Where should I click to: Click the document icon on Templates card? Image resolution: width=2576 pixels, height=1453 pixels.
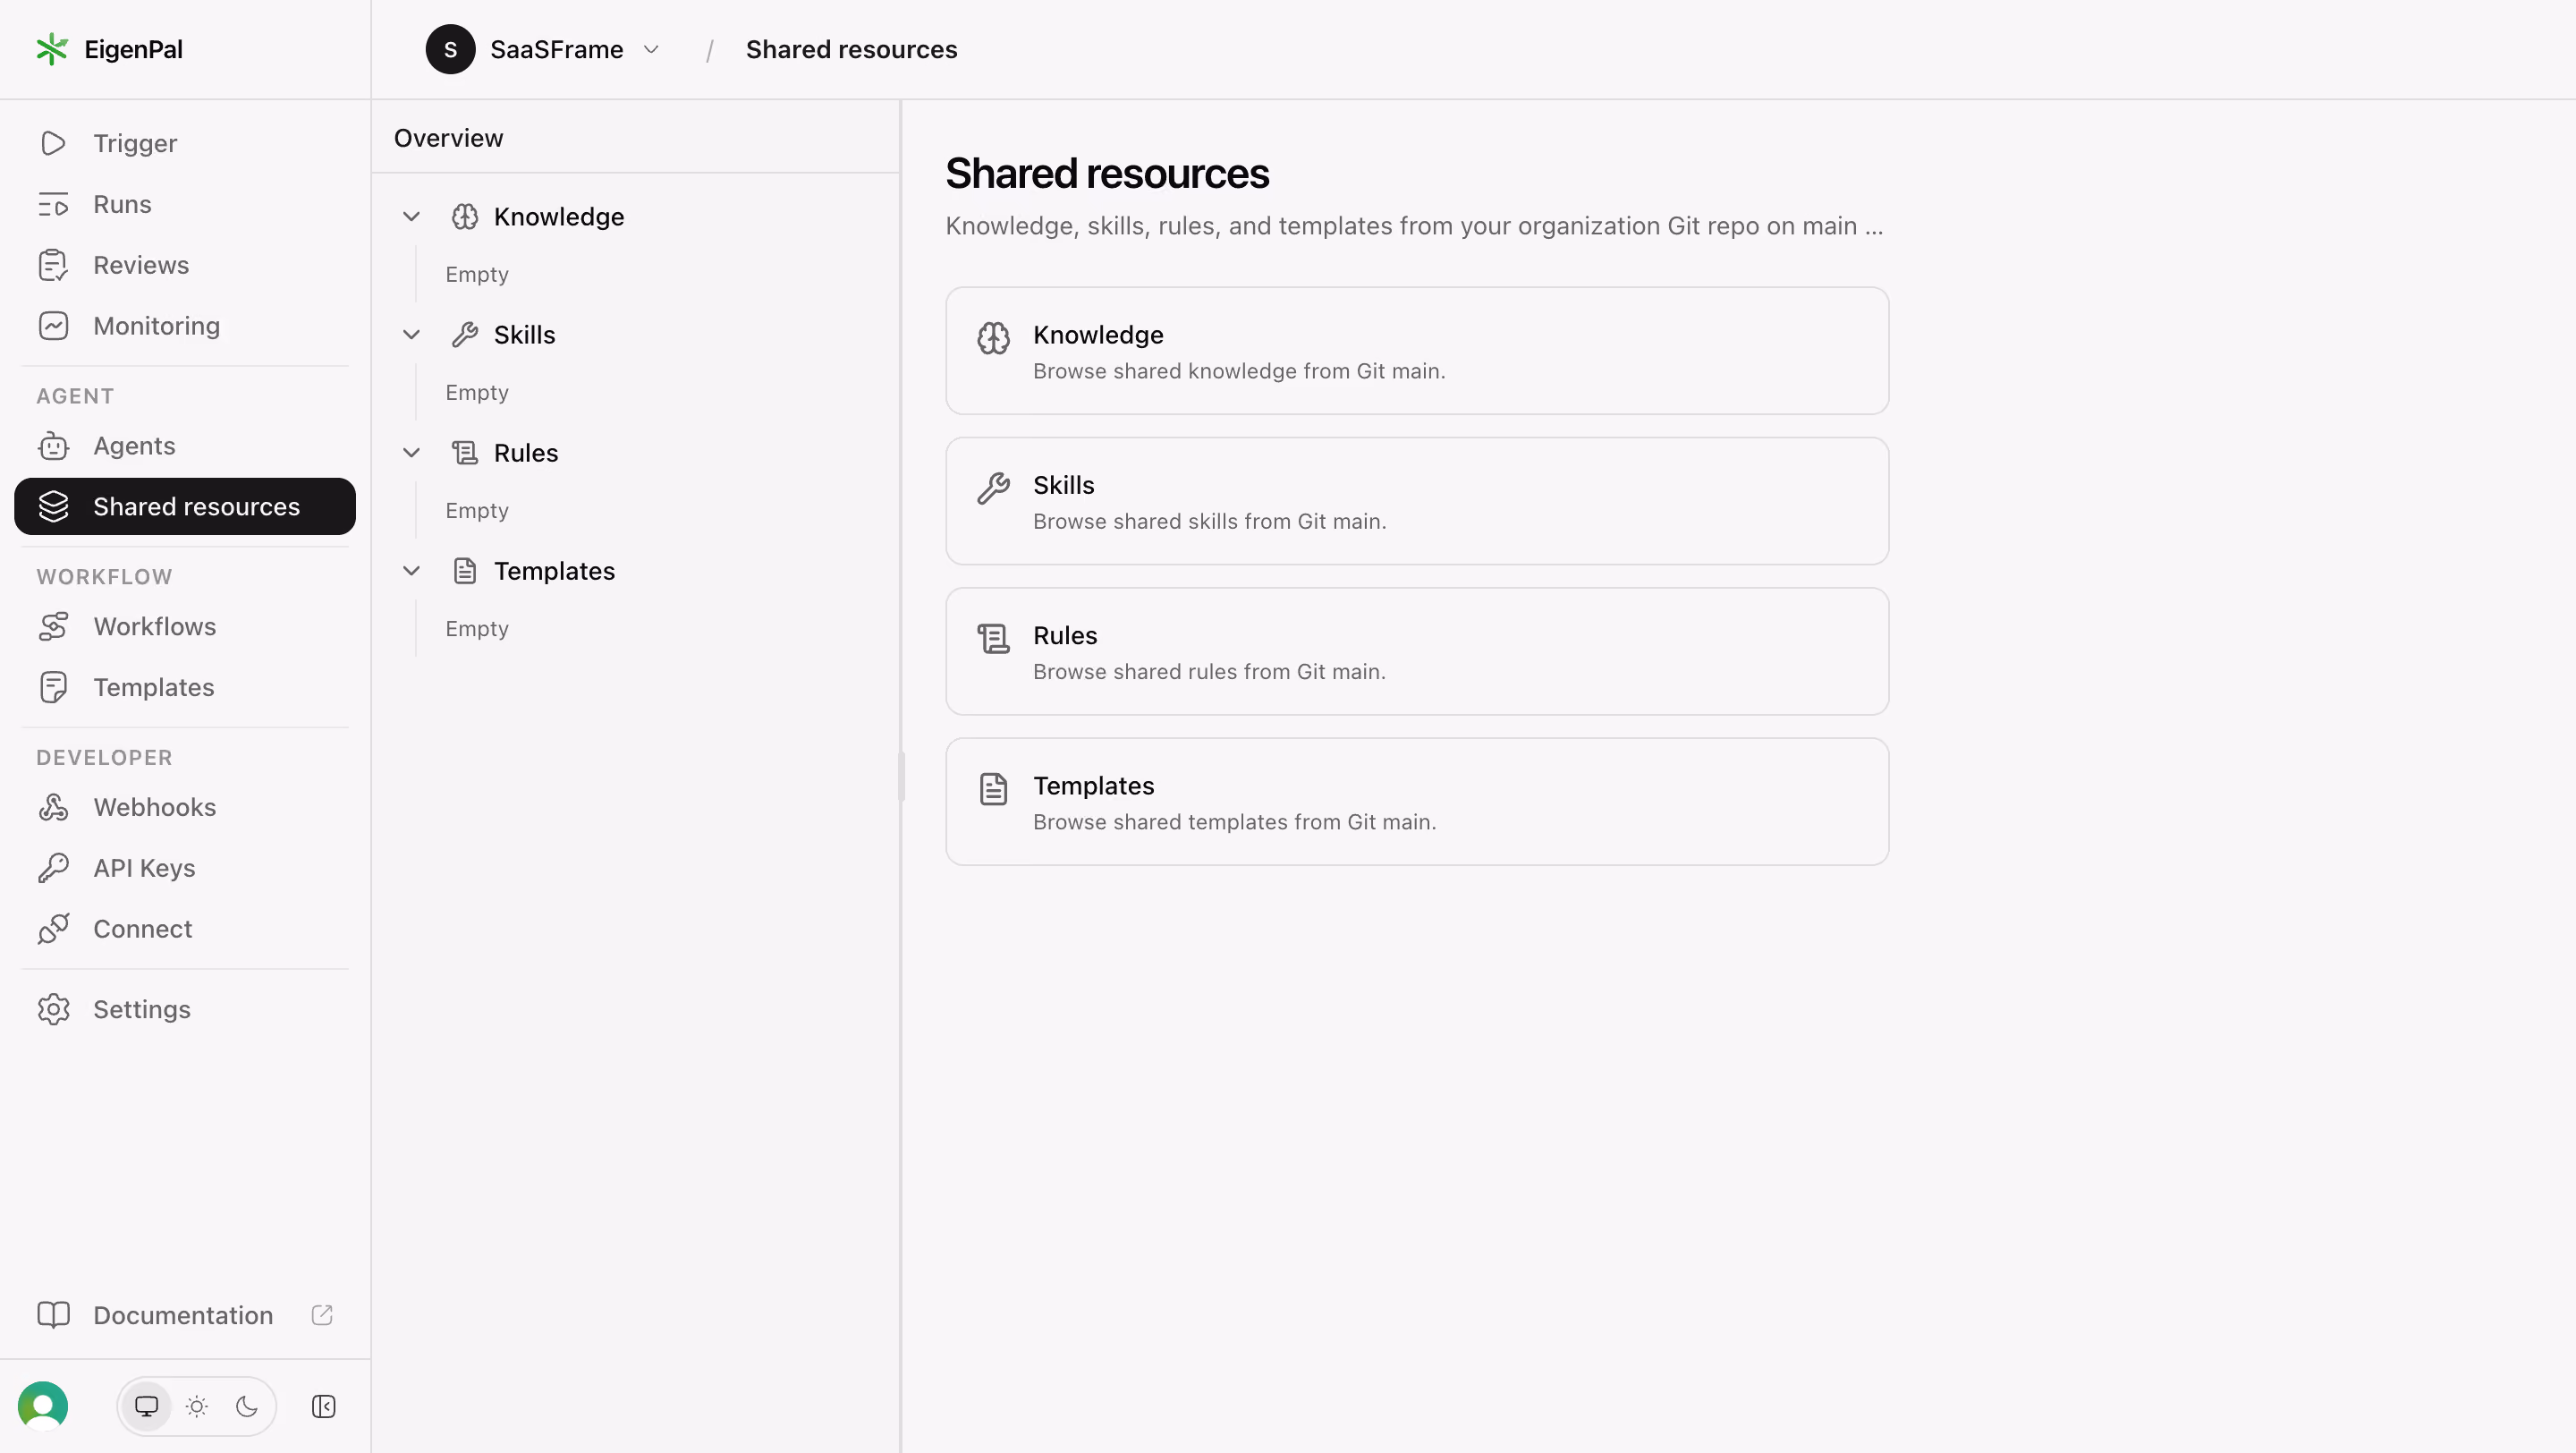(x=993, y=789)
